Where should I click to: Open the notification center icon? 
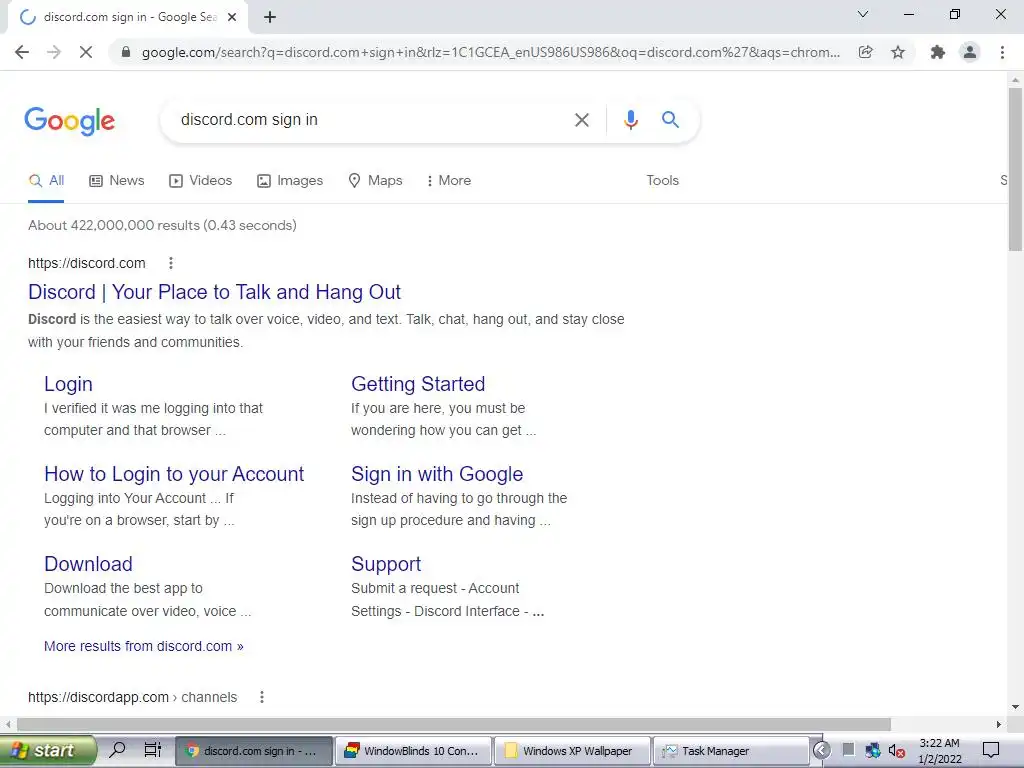(991, 751)
